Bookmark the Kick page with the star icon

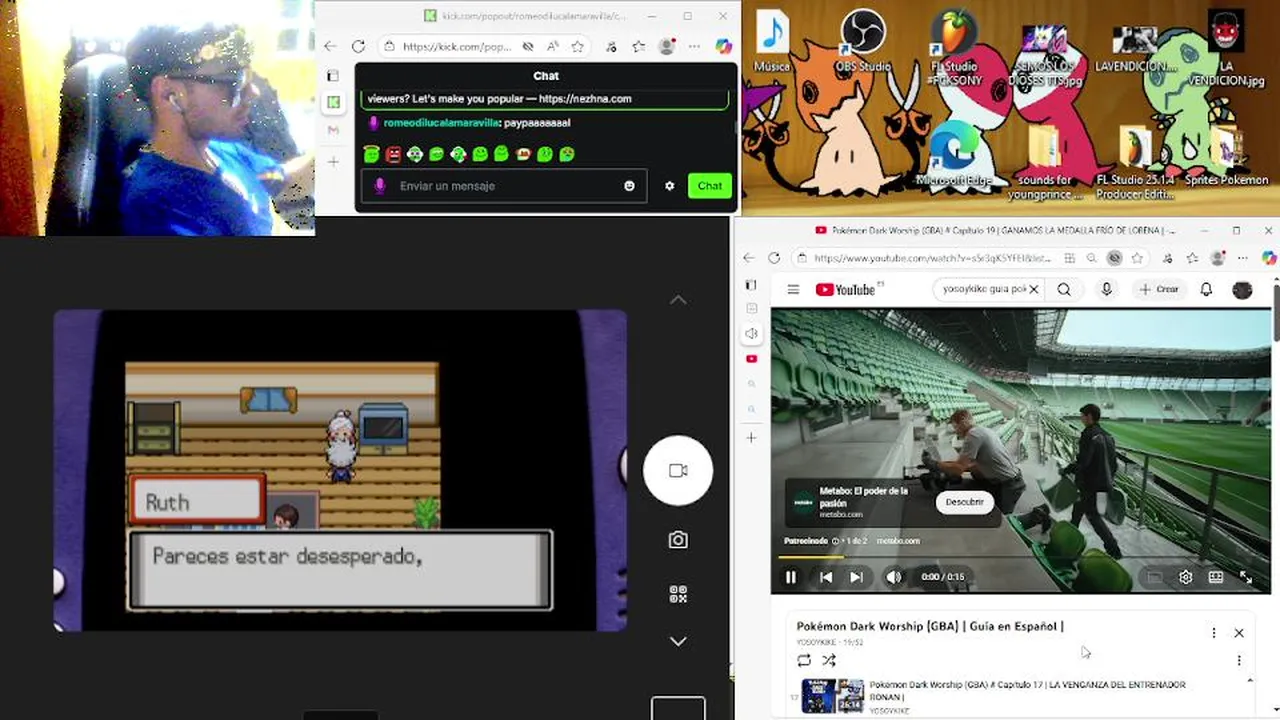[577, 46]
